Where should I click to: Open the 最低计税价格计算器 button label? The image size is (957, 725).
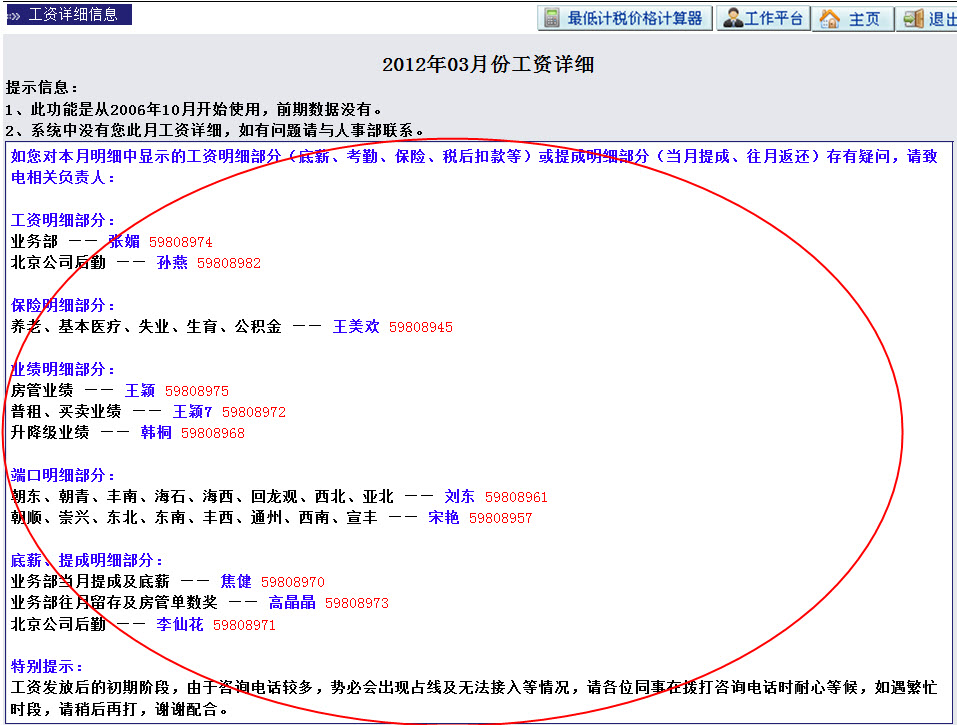click(x=635, y=19)
